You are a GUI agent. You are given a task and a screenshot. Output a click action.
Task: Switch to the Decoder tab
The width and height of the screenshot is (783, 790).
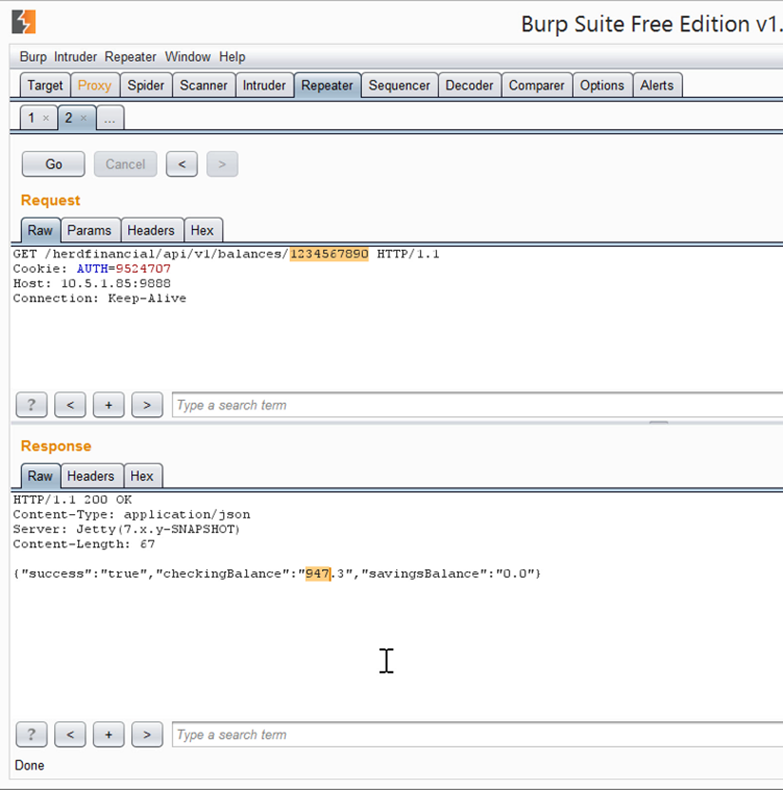coord(469,85)
